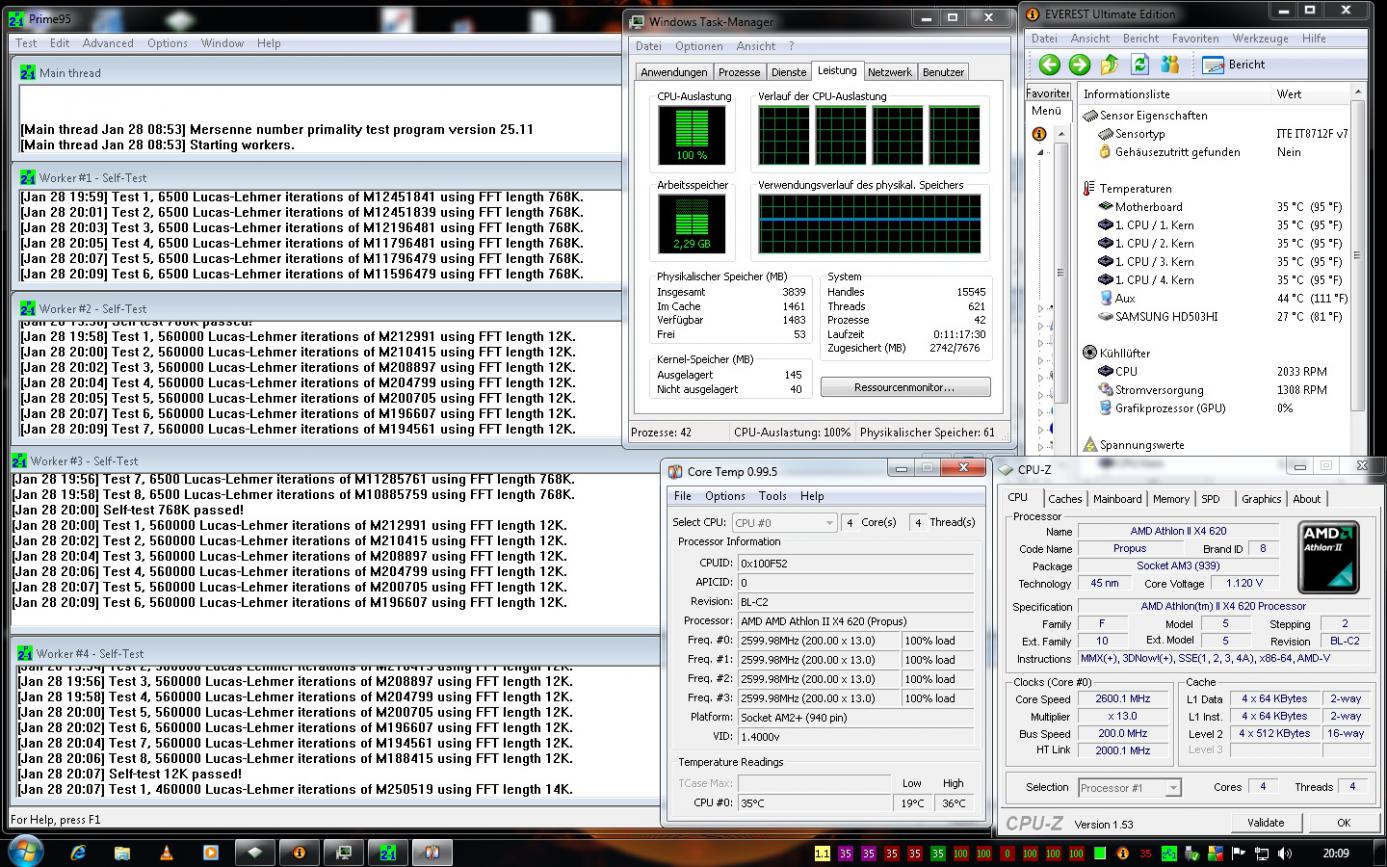
Task: Switch to the Dienste tab in Task Manager
Action: coord(788,72)
